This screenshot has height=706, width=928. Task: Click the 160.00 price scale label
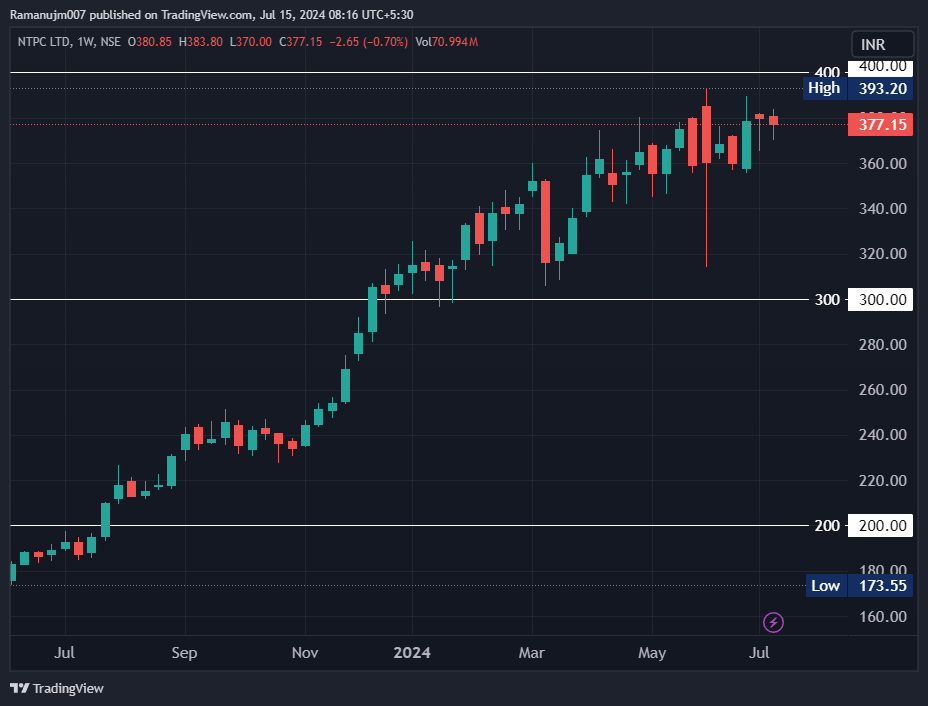coord(882,616)
